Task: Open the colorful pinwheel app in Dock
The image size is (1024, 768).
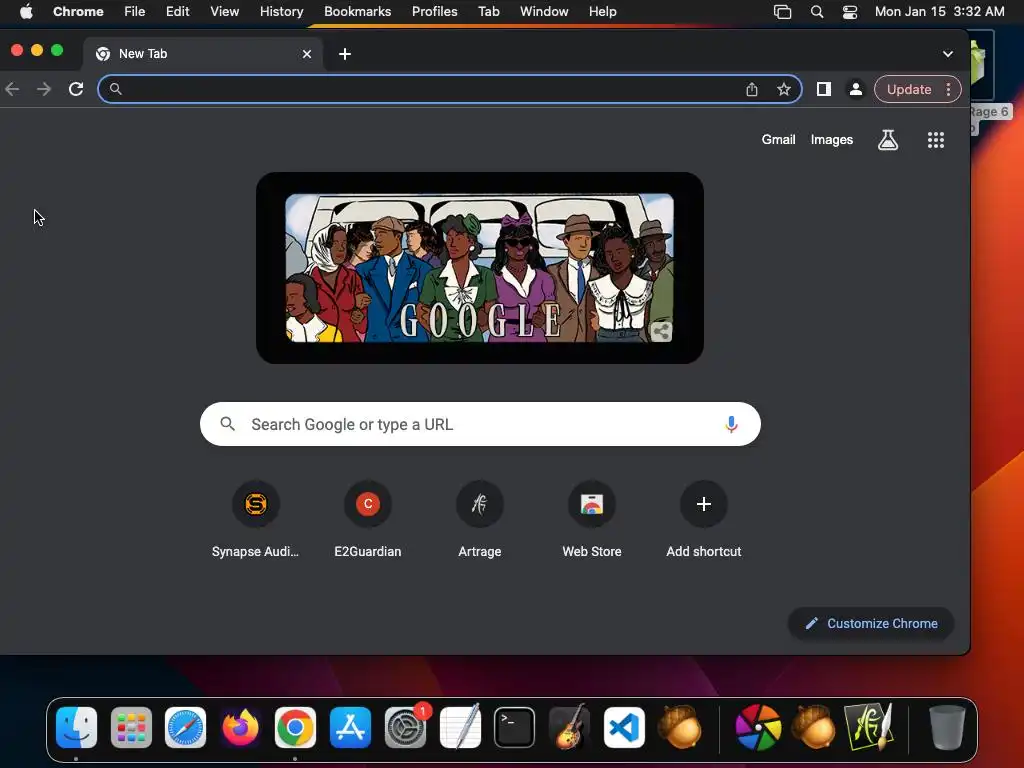Action: (758, 728)
